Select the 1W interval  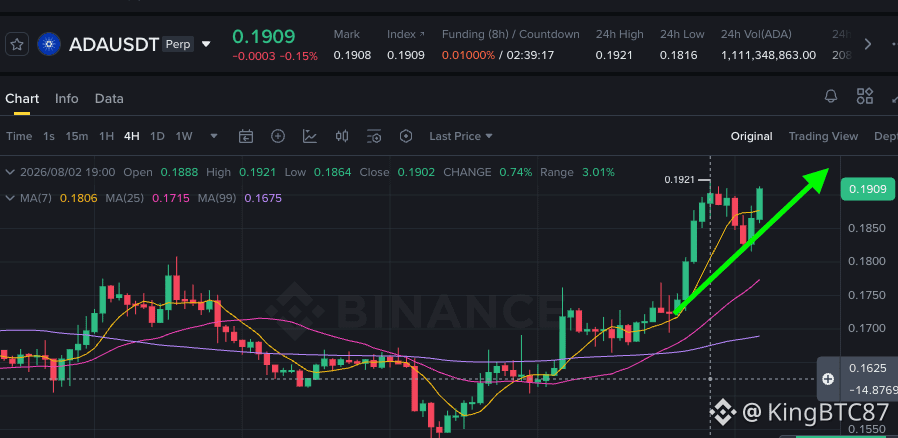pyautogui.click(x=184, y=136)
